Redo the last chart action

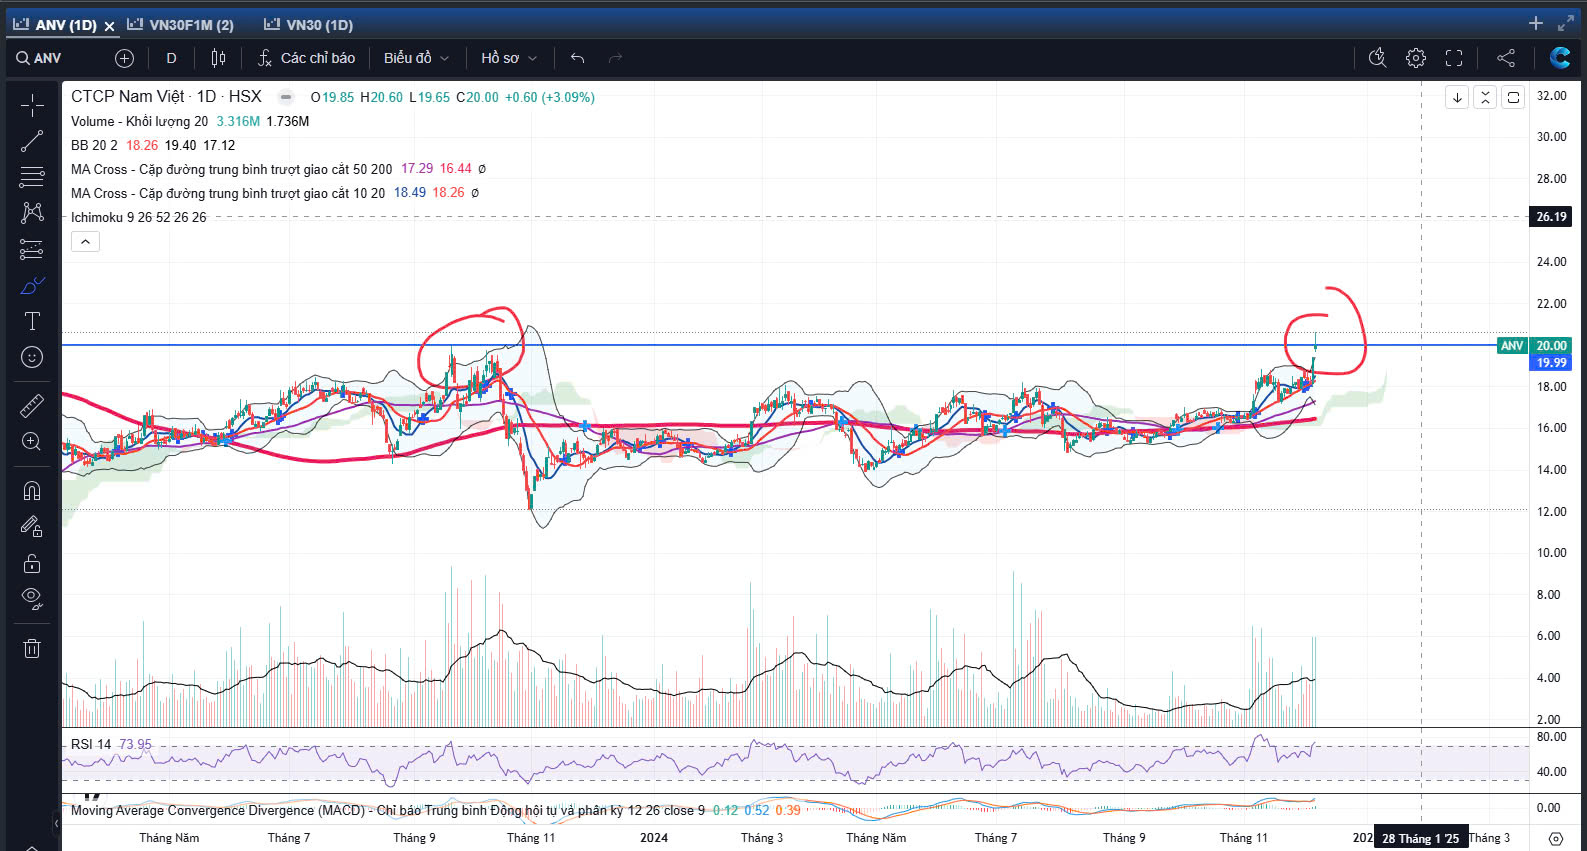615,58
